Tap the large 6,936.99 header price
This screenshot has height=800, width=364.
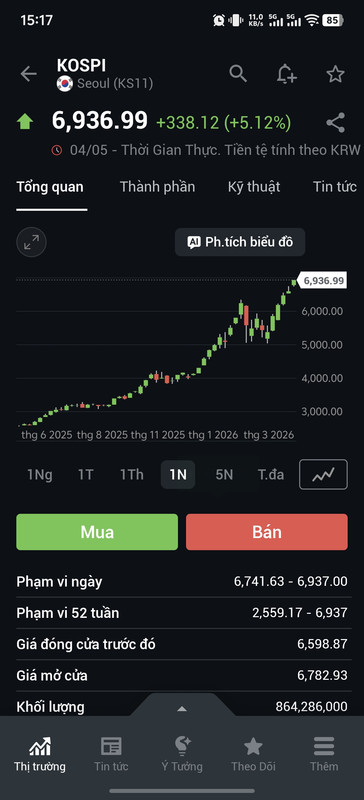[100, 121]
